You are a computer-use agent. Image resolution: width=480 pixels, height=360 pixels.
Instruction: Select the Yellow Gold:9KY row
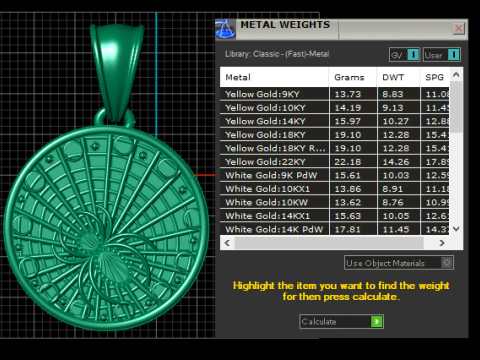point(335,94)
